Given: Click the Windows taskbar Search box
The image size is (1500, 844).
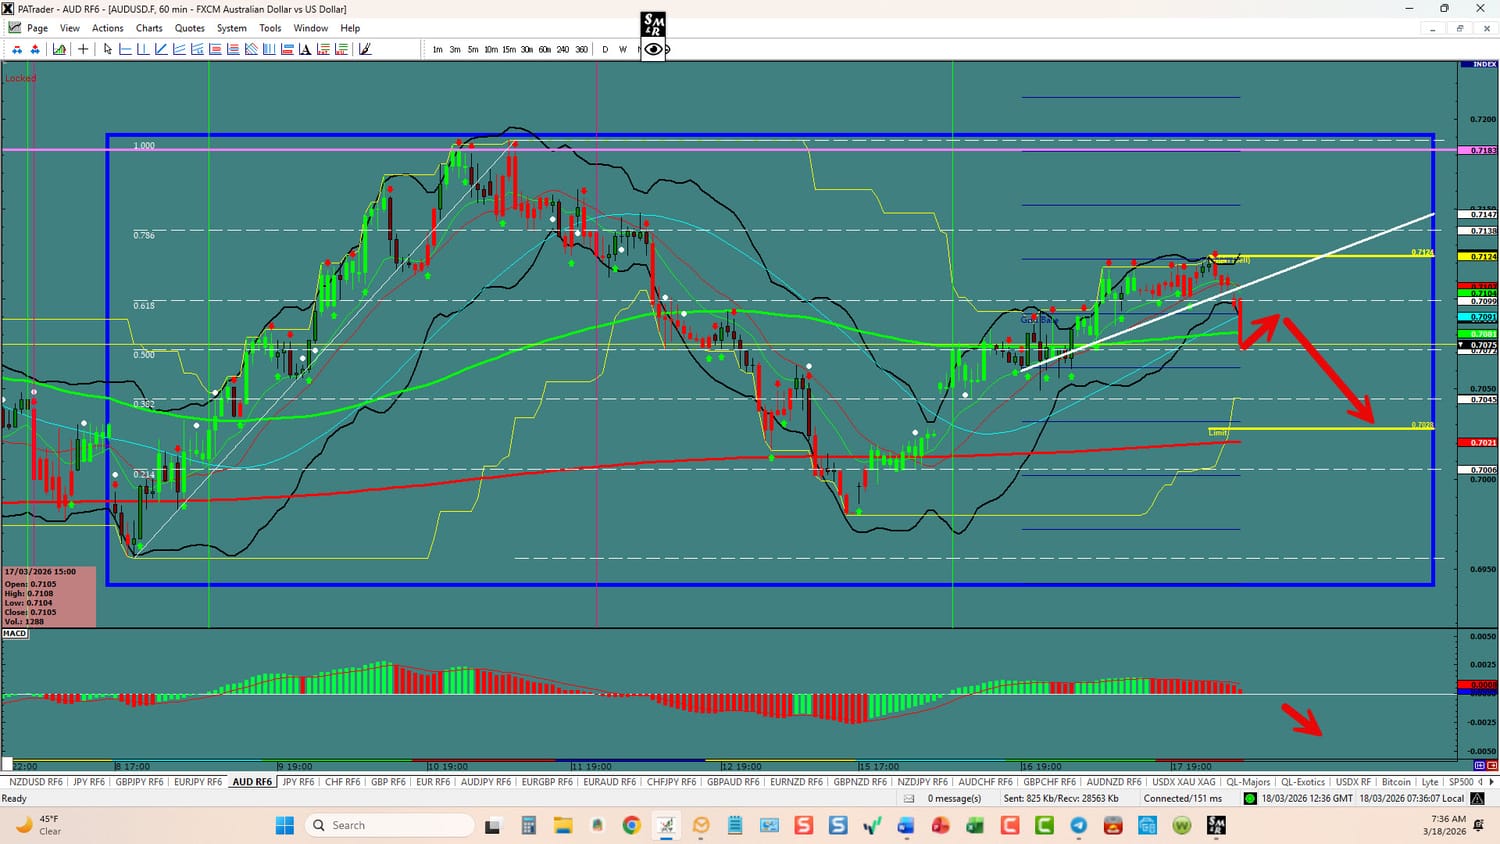Looking at the screenshot, I should pyautogui.click(x=390, y=825).
